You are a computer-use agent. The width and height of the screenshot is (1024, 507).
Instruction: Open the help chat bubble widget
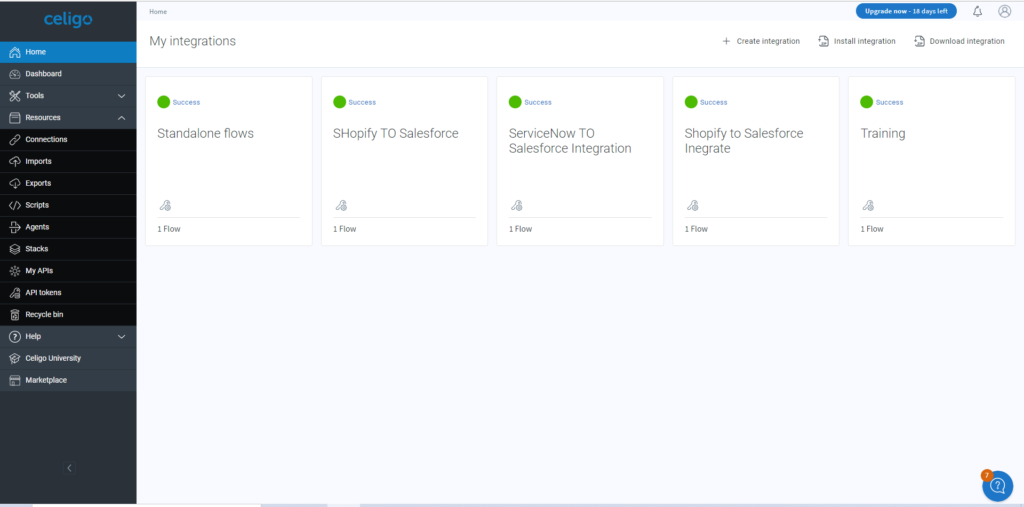click(x=997, y=485)
